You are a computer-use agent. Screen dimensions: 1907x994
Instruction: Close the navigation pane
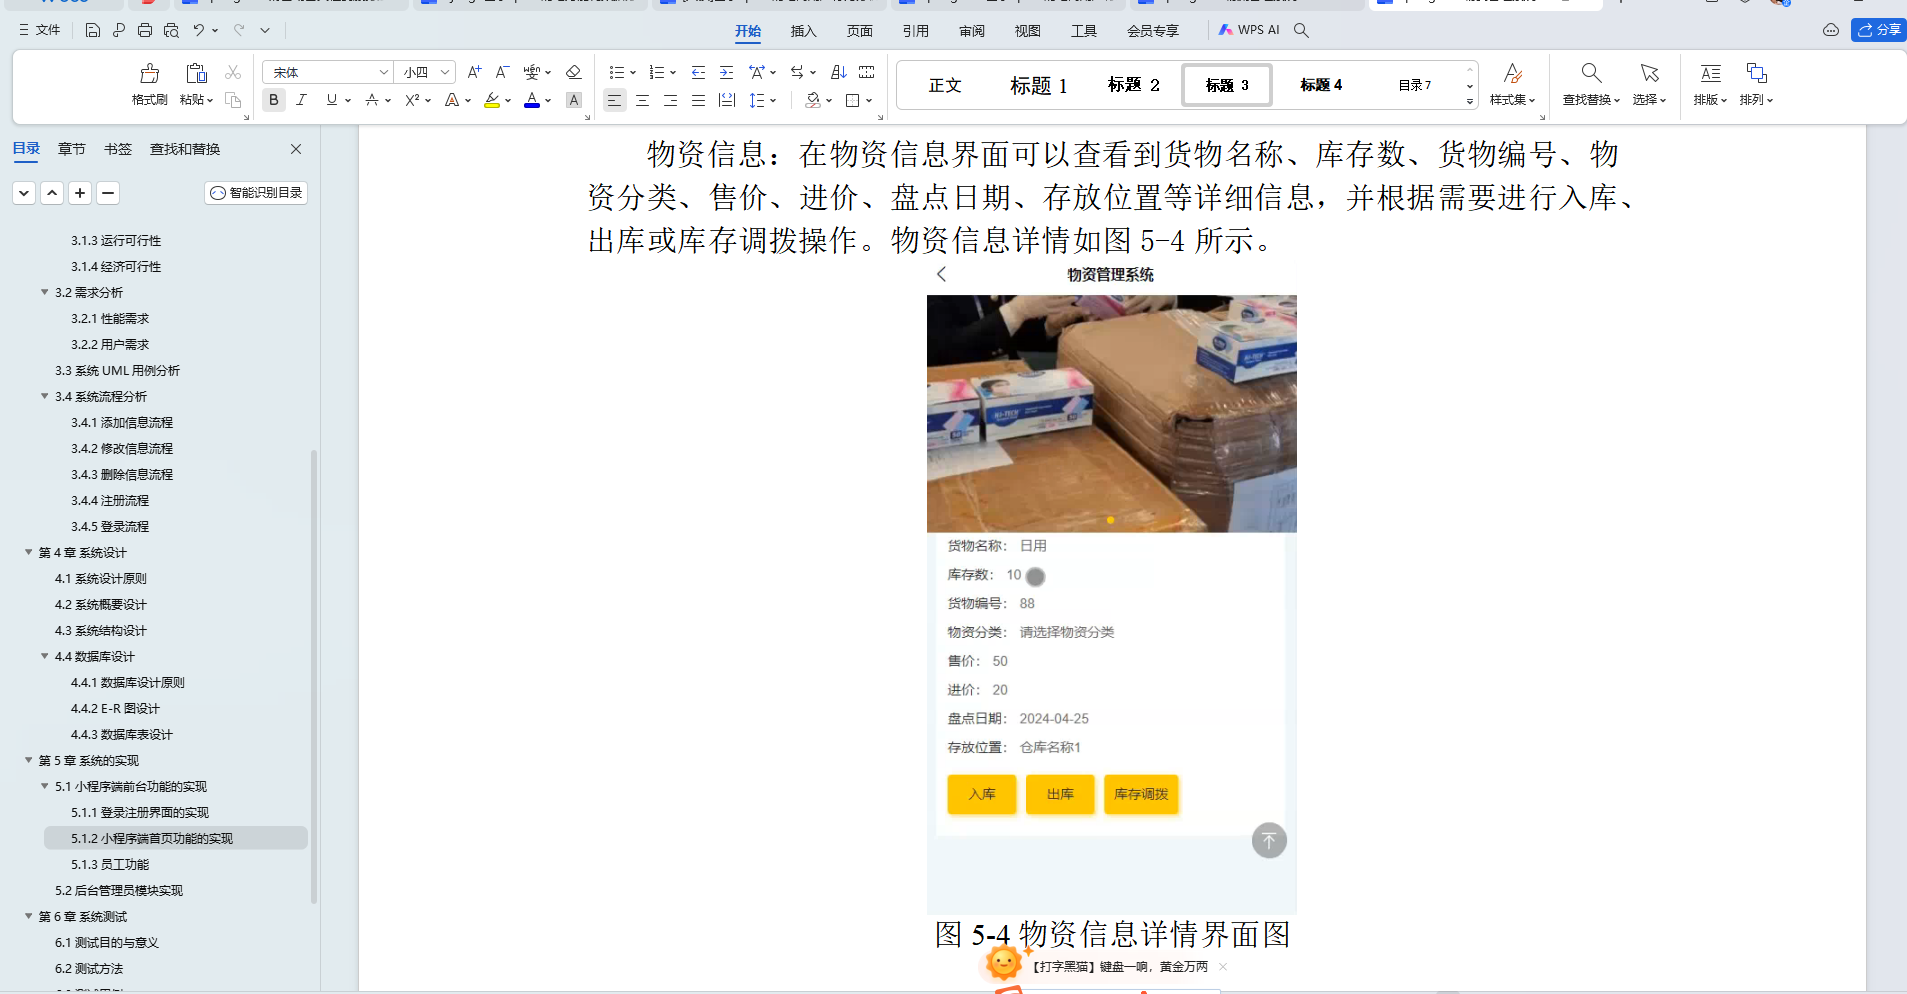coord(296,149)
